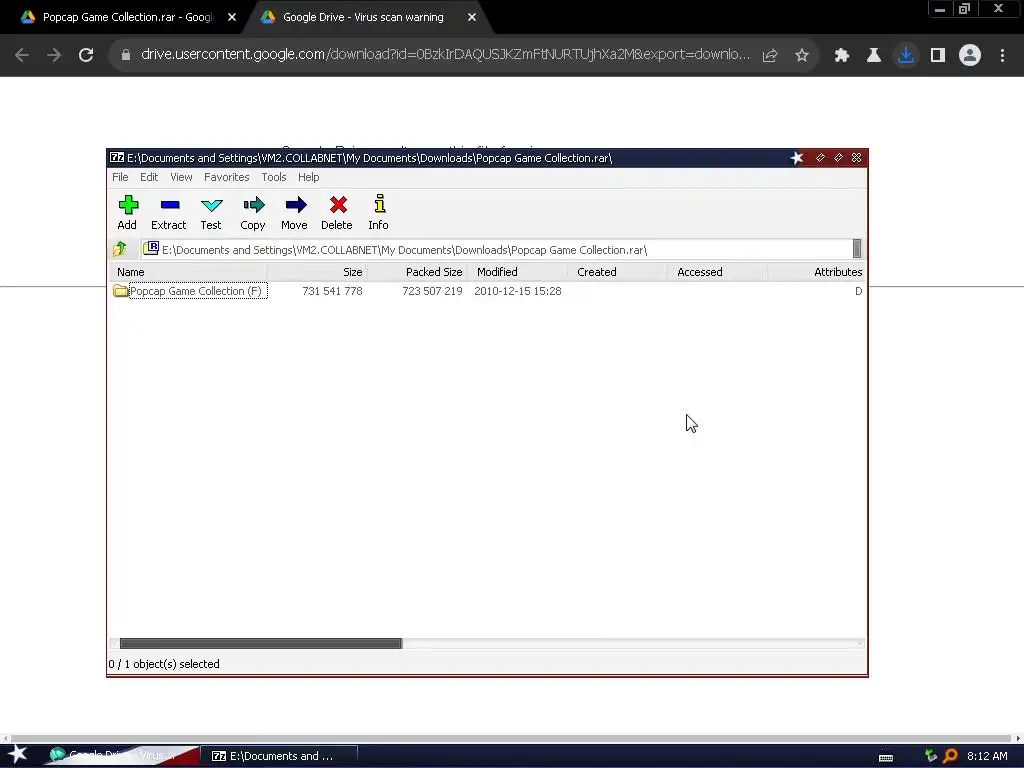Toggle the browser side panel
The image size is (1024, 768).
click(x=938, y=56)
